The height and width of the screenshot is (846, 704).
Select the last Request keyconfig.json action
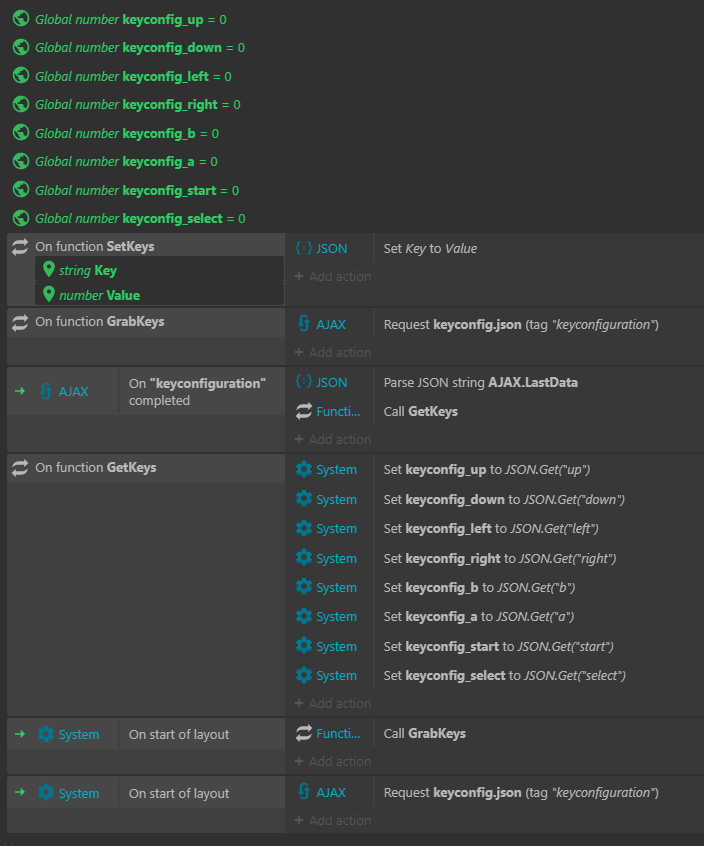521,792
